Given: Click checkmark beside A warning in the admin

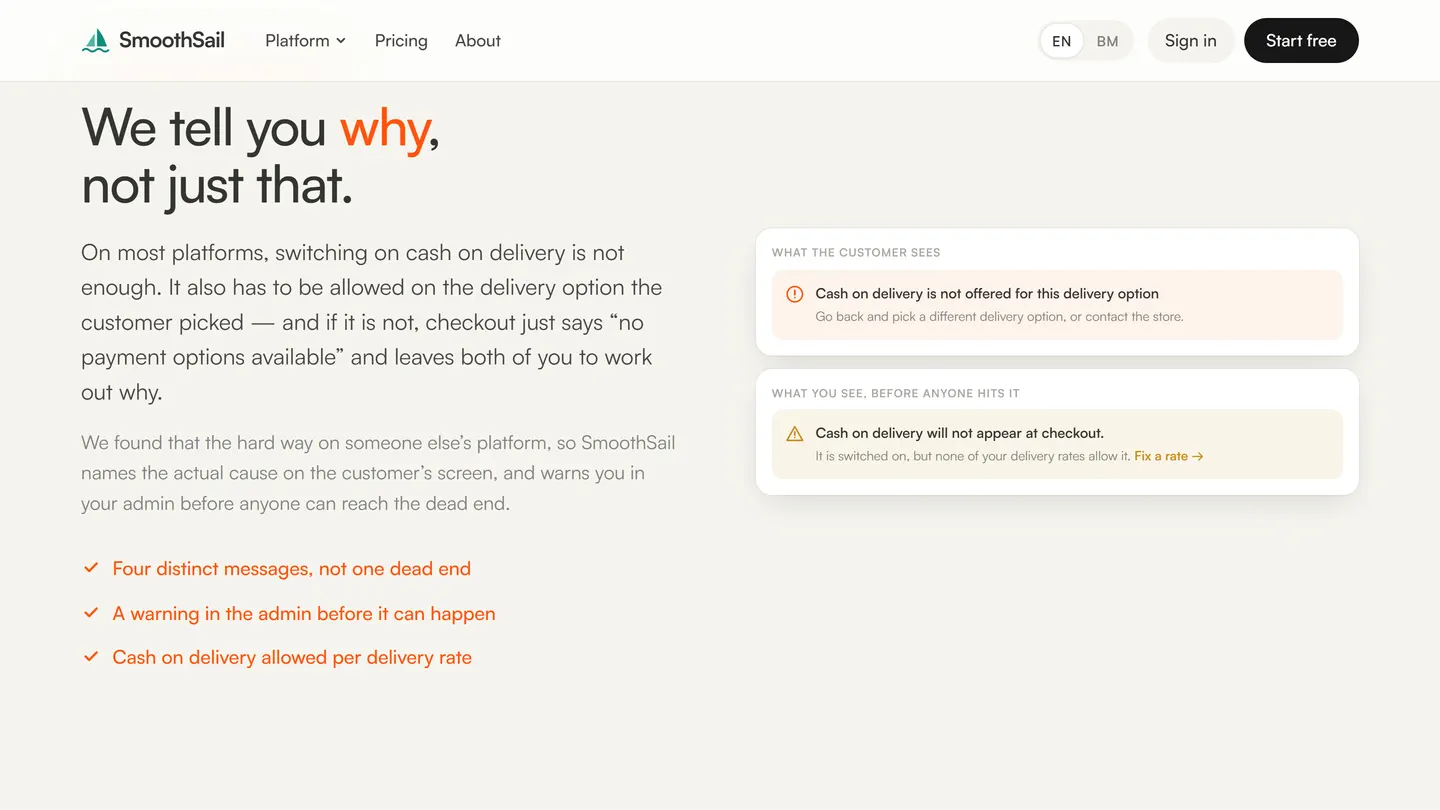Looking at the screenshot, I should pyautogui.click(x=91, y=613).
